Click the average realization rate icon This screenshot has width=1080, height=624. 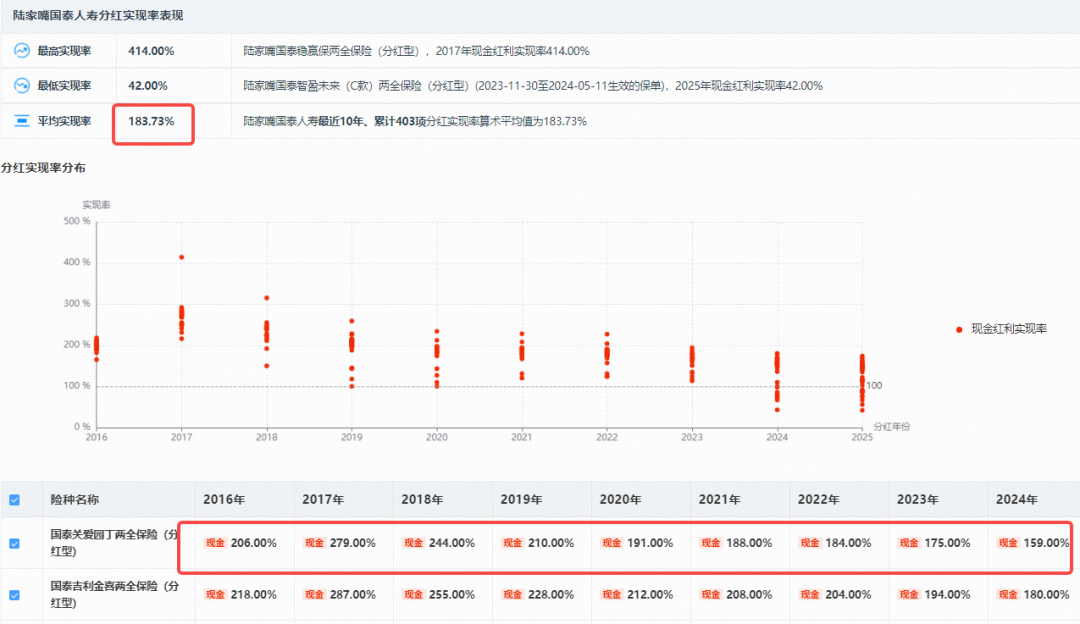(22, 121)
